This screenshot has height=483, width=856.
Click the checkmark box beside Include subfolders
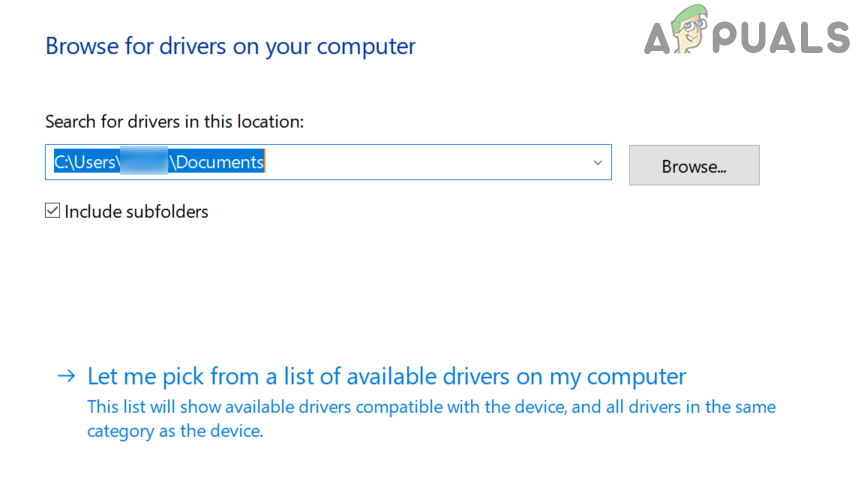coord(53,212)
